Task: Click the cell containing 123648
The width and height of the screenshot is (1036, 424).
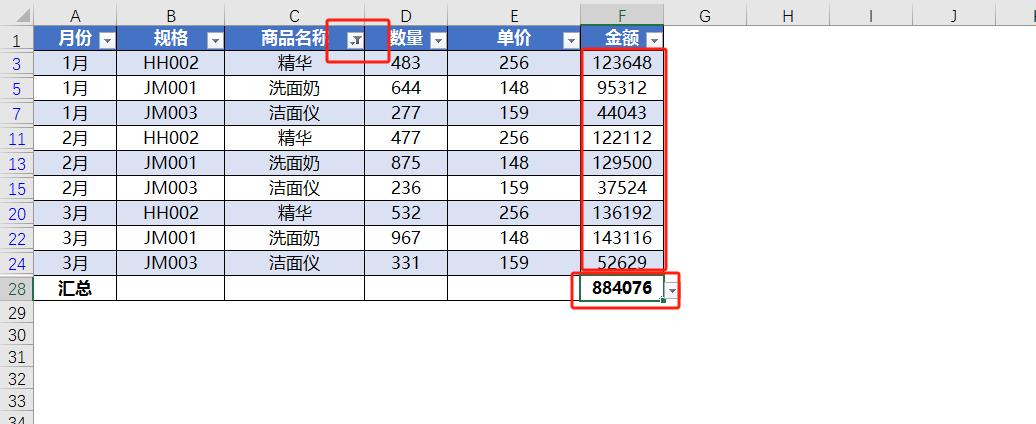Action: coord(622,63)
